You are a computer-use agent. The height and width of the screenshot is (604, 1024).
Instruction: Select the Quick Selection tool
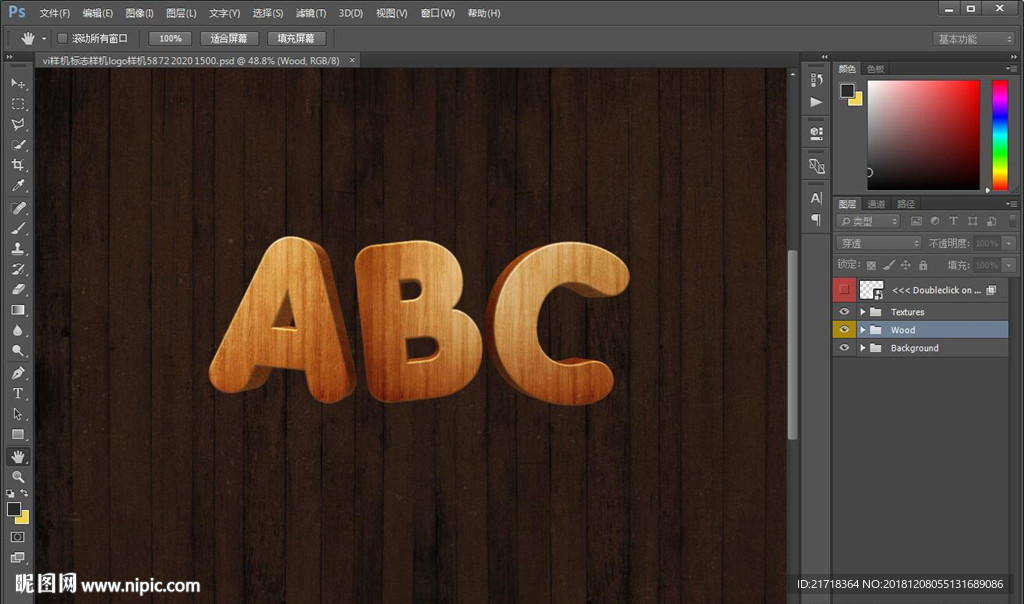pyautogui.click(x=18, y=144)
